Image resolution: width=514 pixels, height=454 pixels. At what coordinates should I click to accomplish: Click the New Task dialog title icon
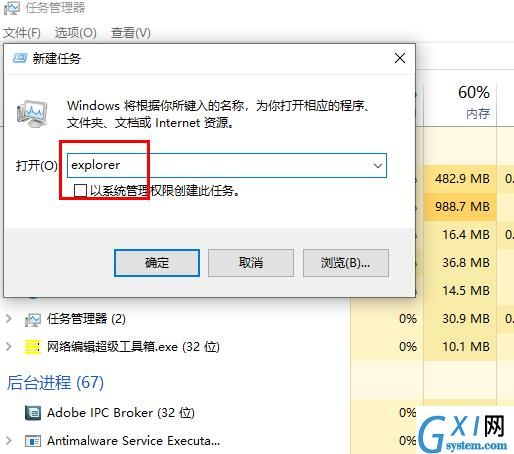click(20, 58)
